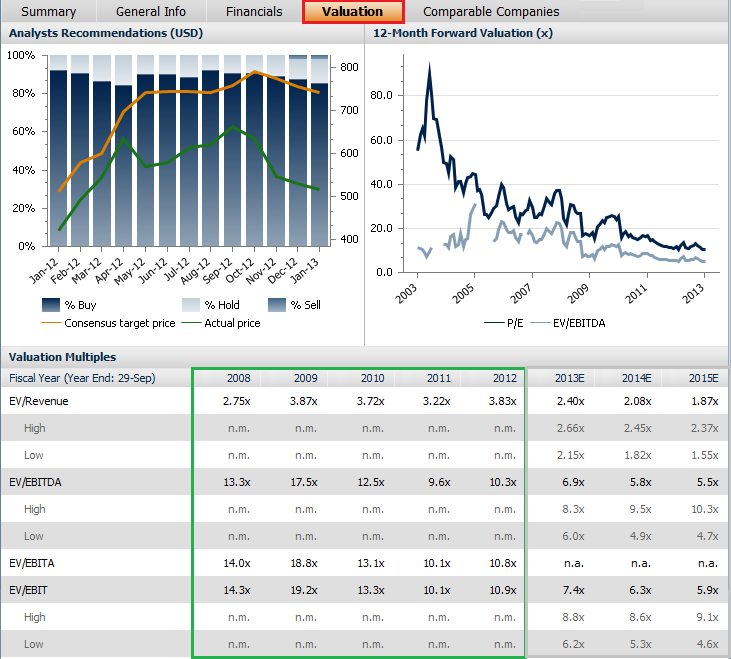Click the 3.72x EV/Revenue 2010 cell
731x659 pixels.
371,401
